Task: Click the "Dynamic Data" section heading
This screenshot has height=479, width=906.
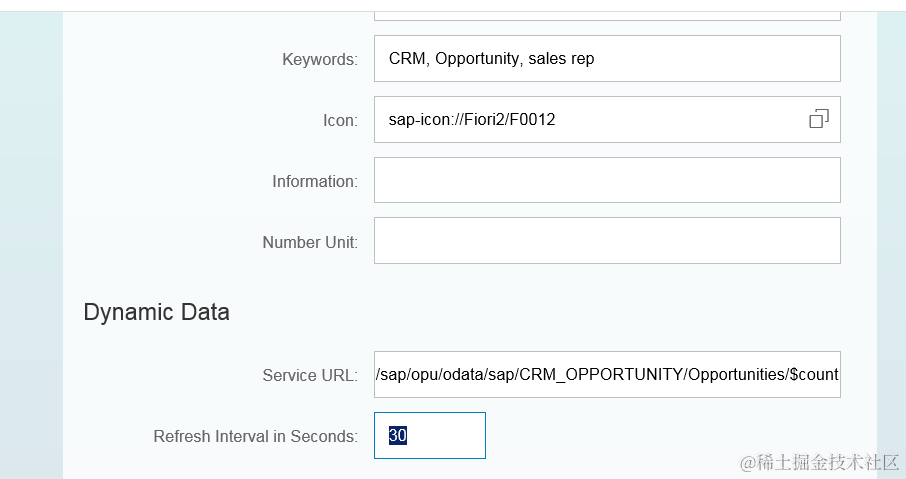Action: click(x=156, y=312)
